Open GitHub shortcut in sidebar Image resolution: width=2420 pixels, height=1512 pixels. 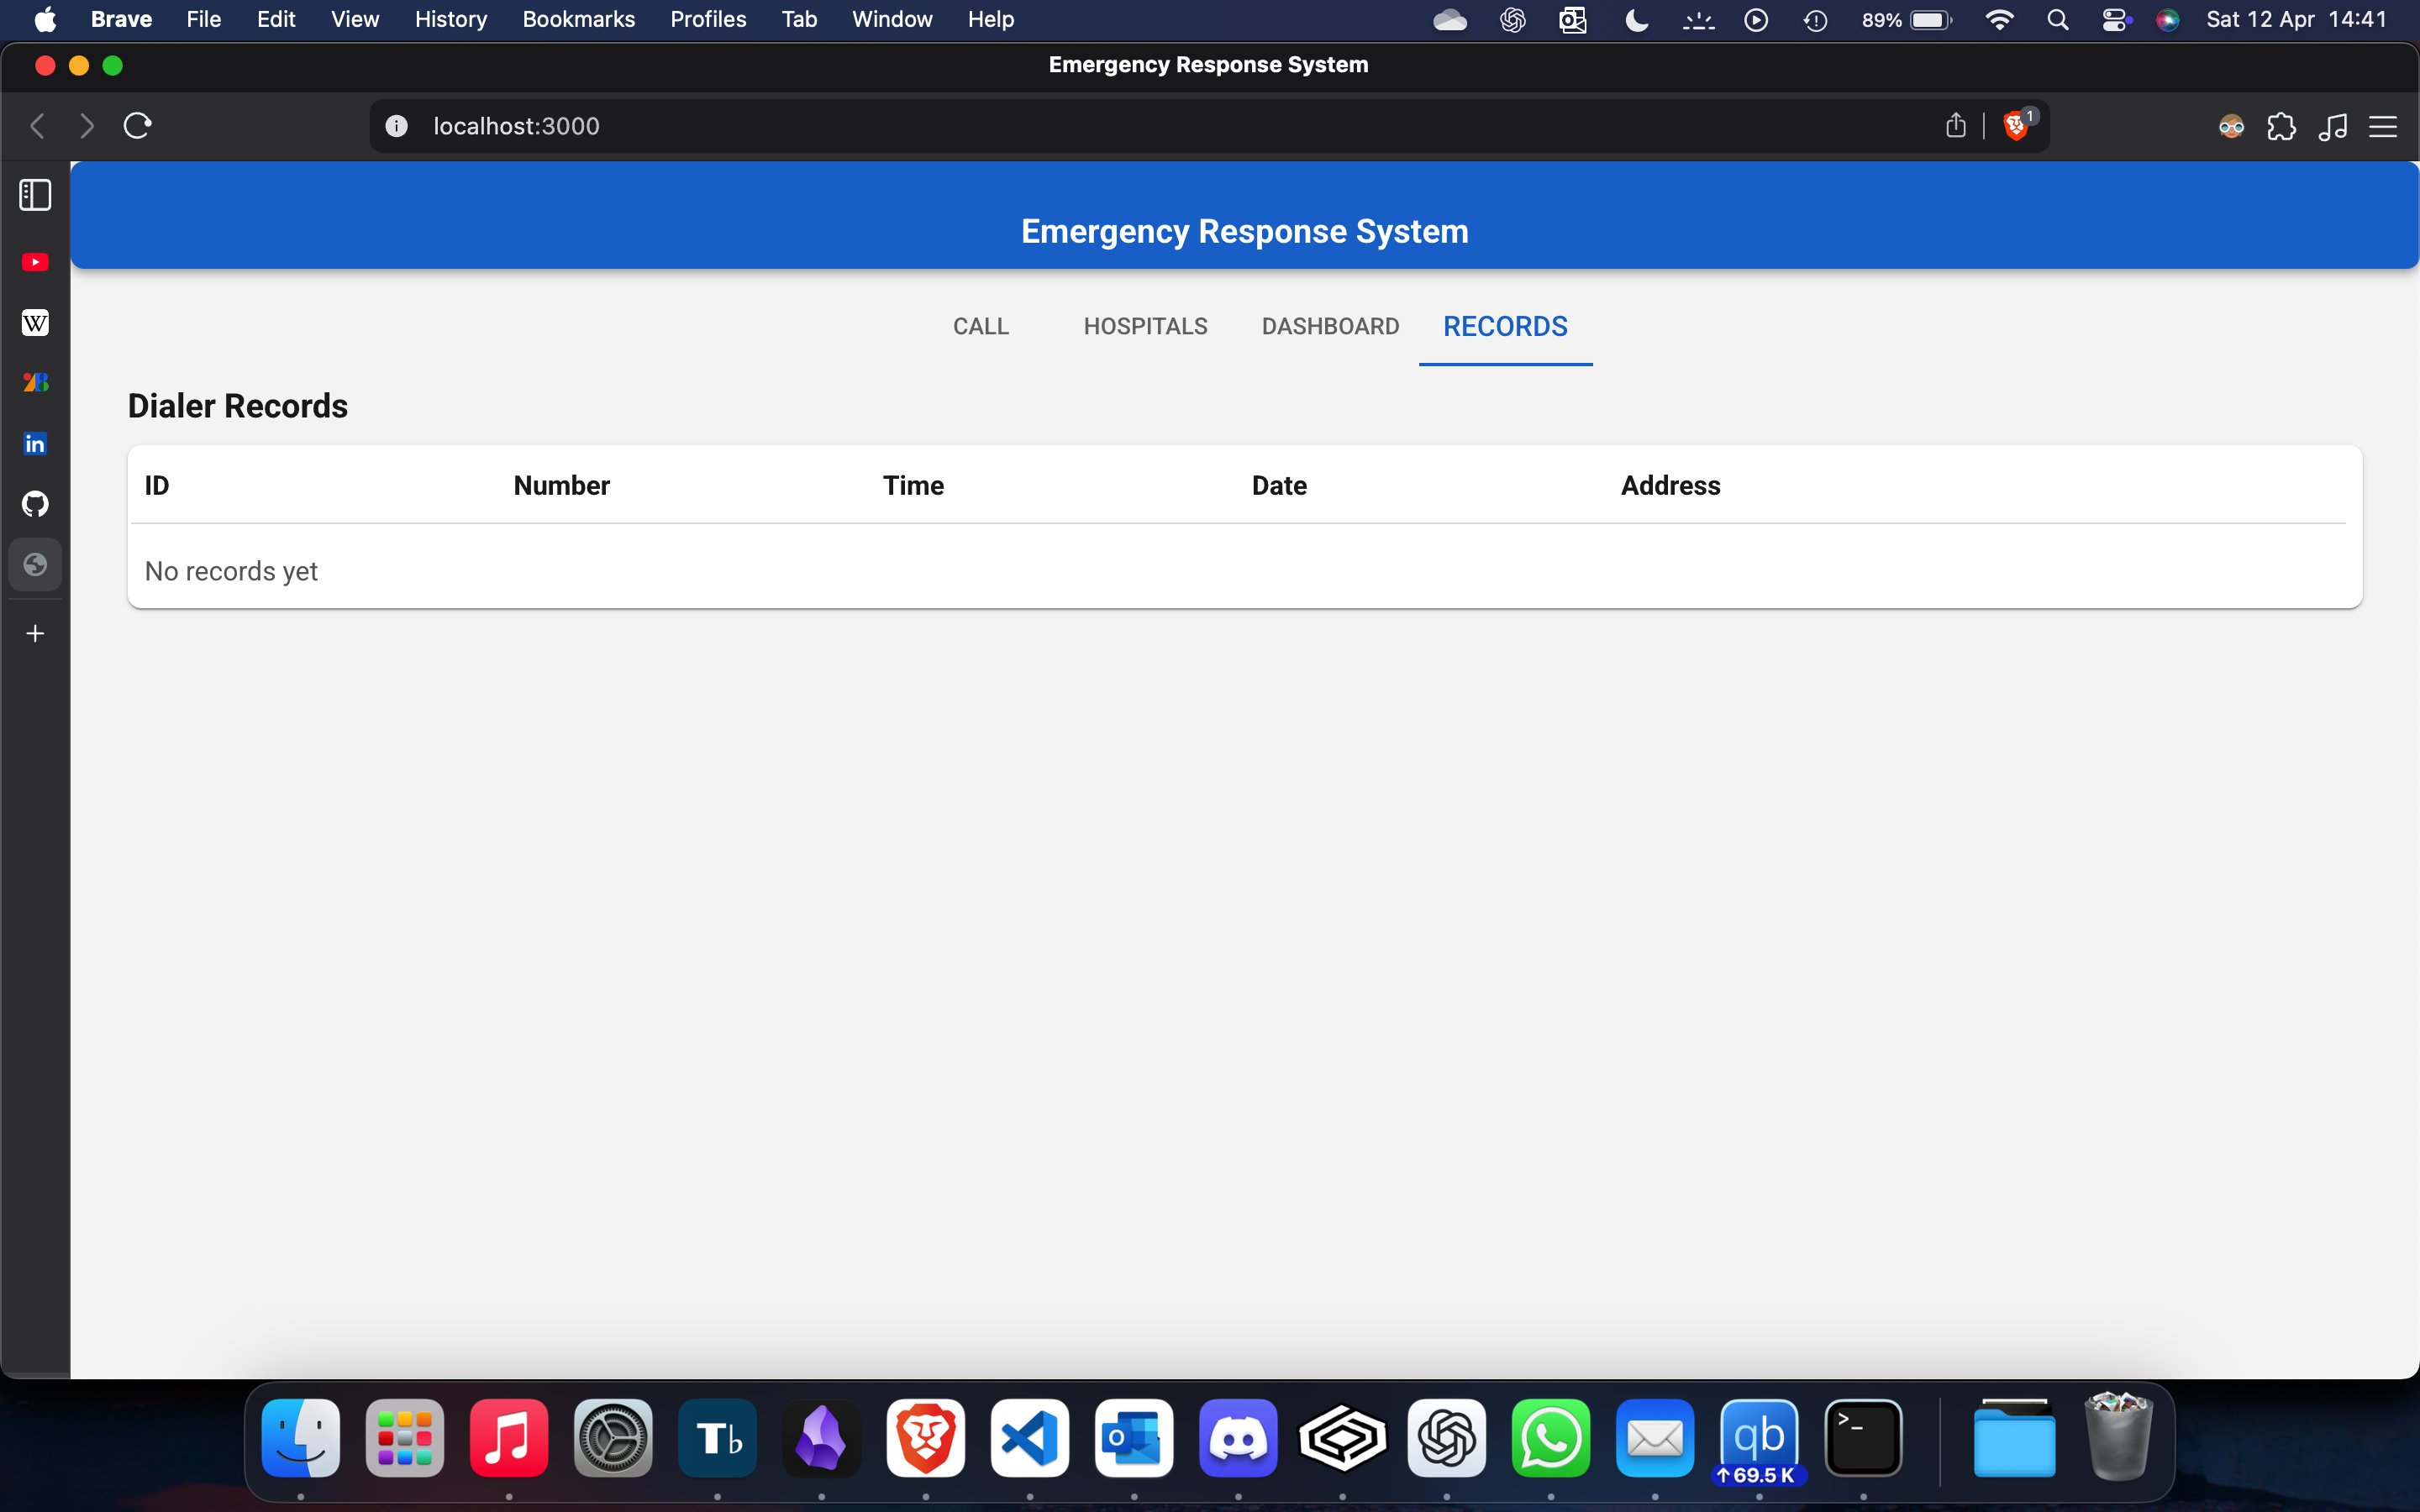click(35, 504)
